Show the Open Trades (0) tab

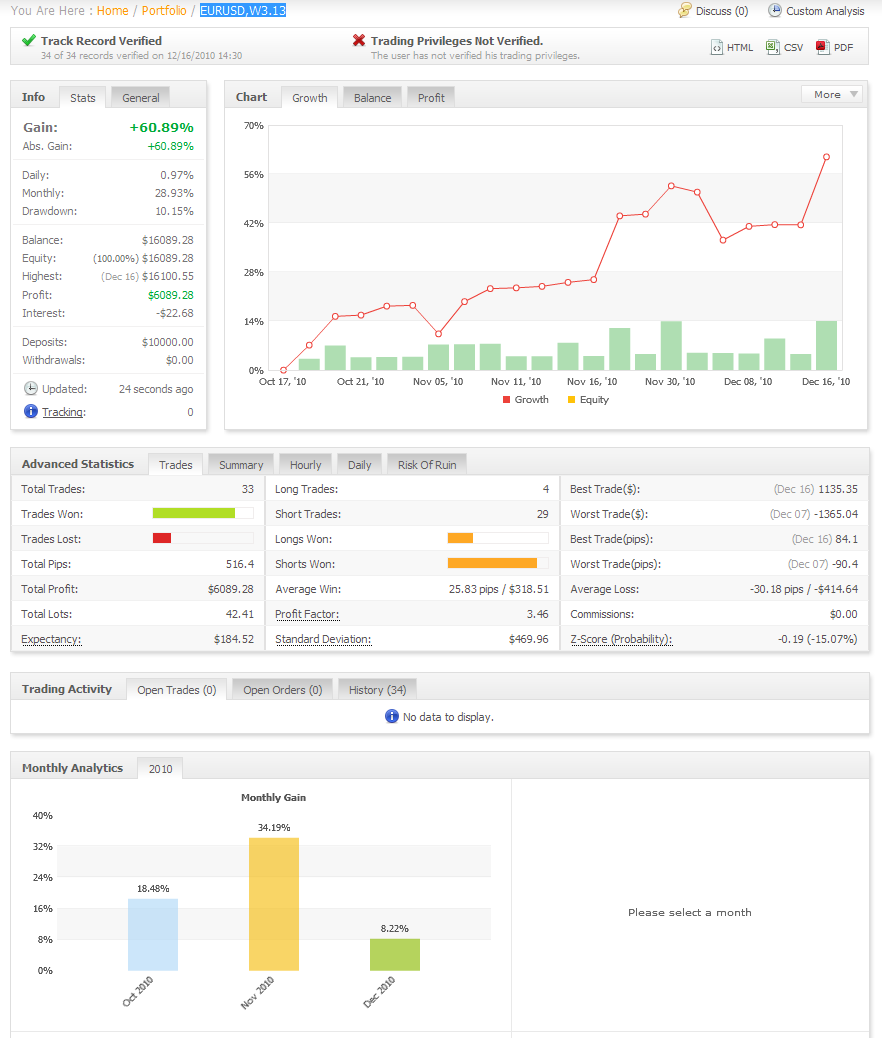pos(176,690)
